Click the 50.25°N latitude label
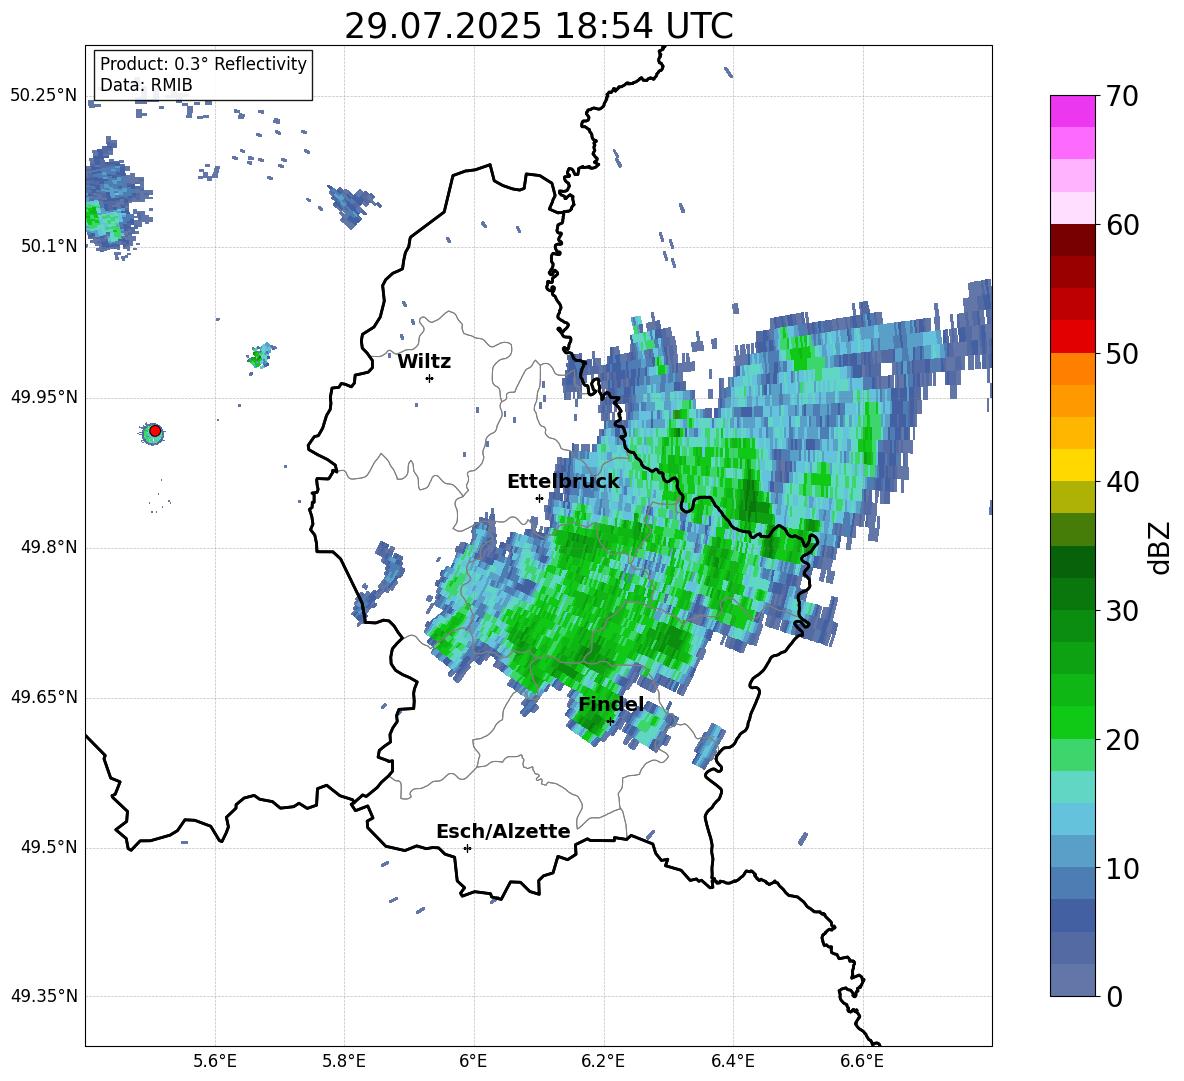The height and width of the screenshot is (1081, 1184). click(44, 96)
